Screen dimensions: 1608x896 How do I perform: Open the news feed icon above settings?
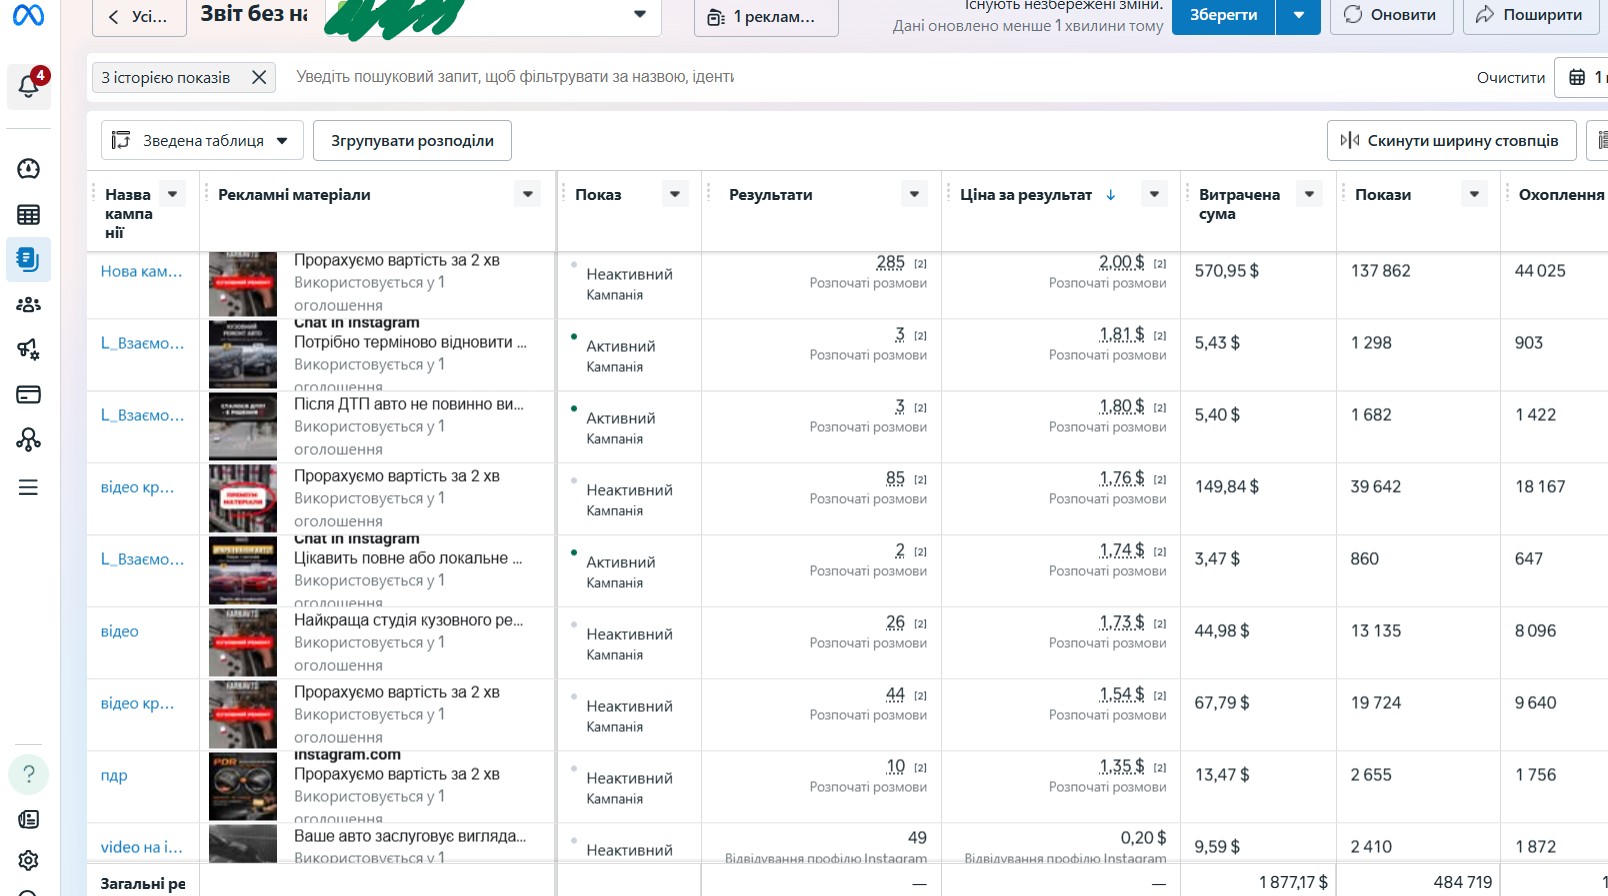(29, 819)
